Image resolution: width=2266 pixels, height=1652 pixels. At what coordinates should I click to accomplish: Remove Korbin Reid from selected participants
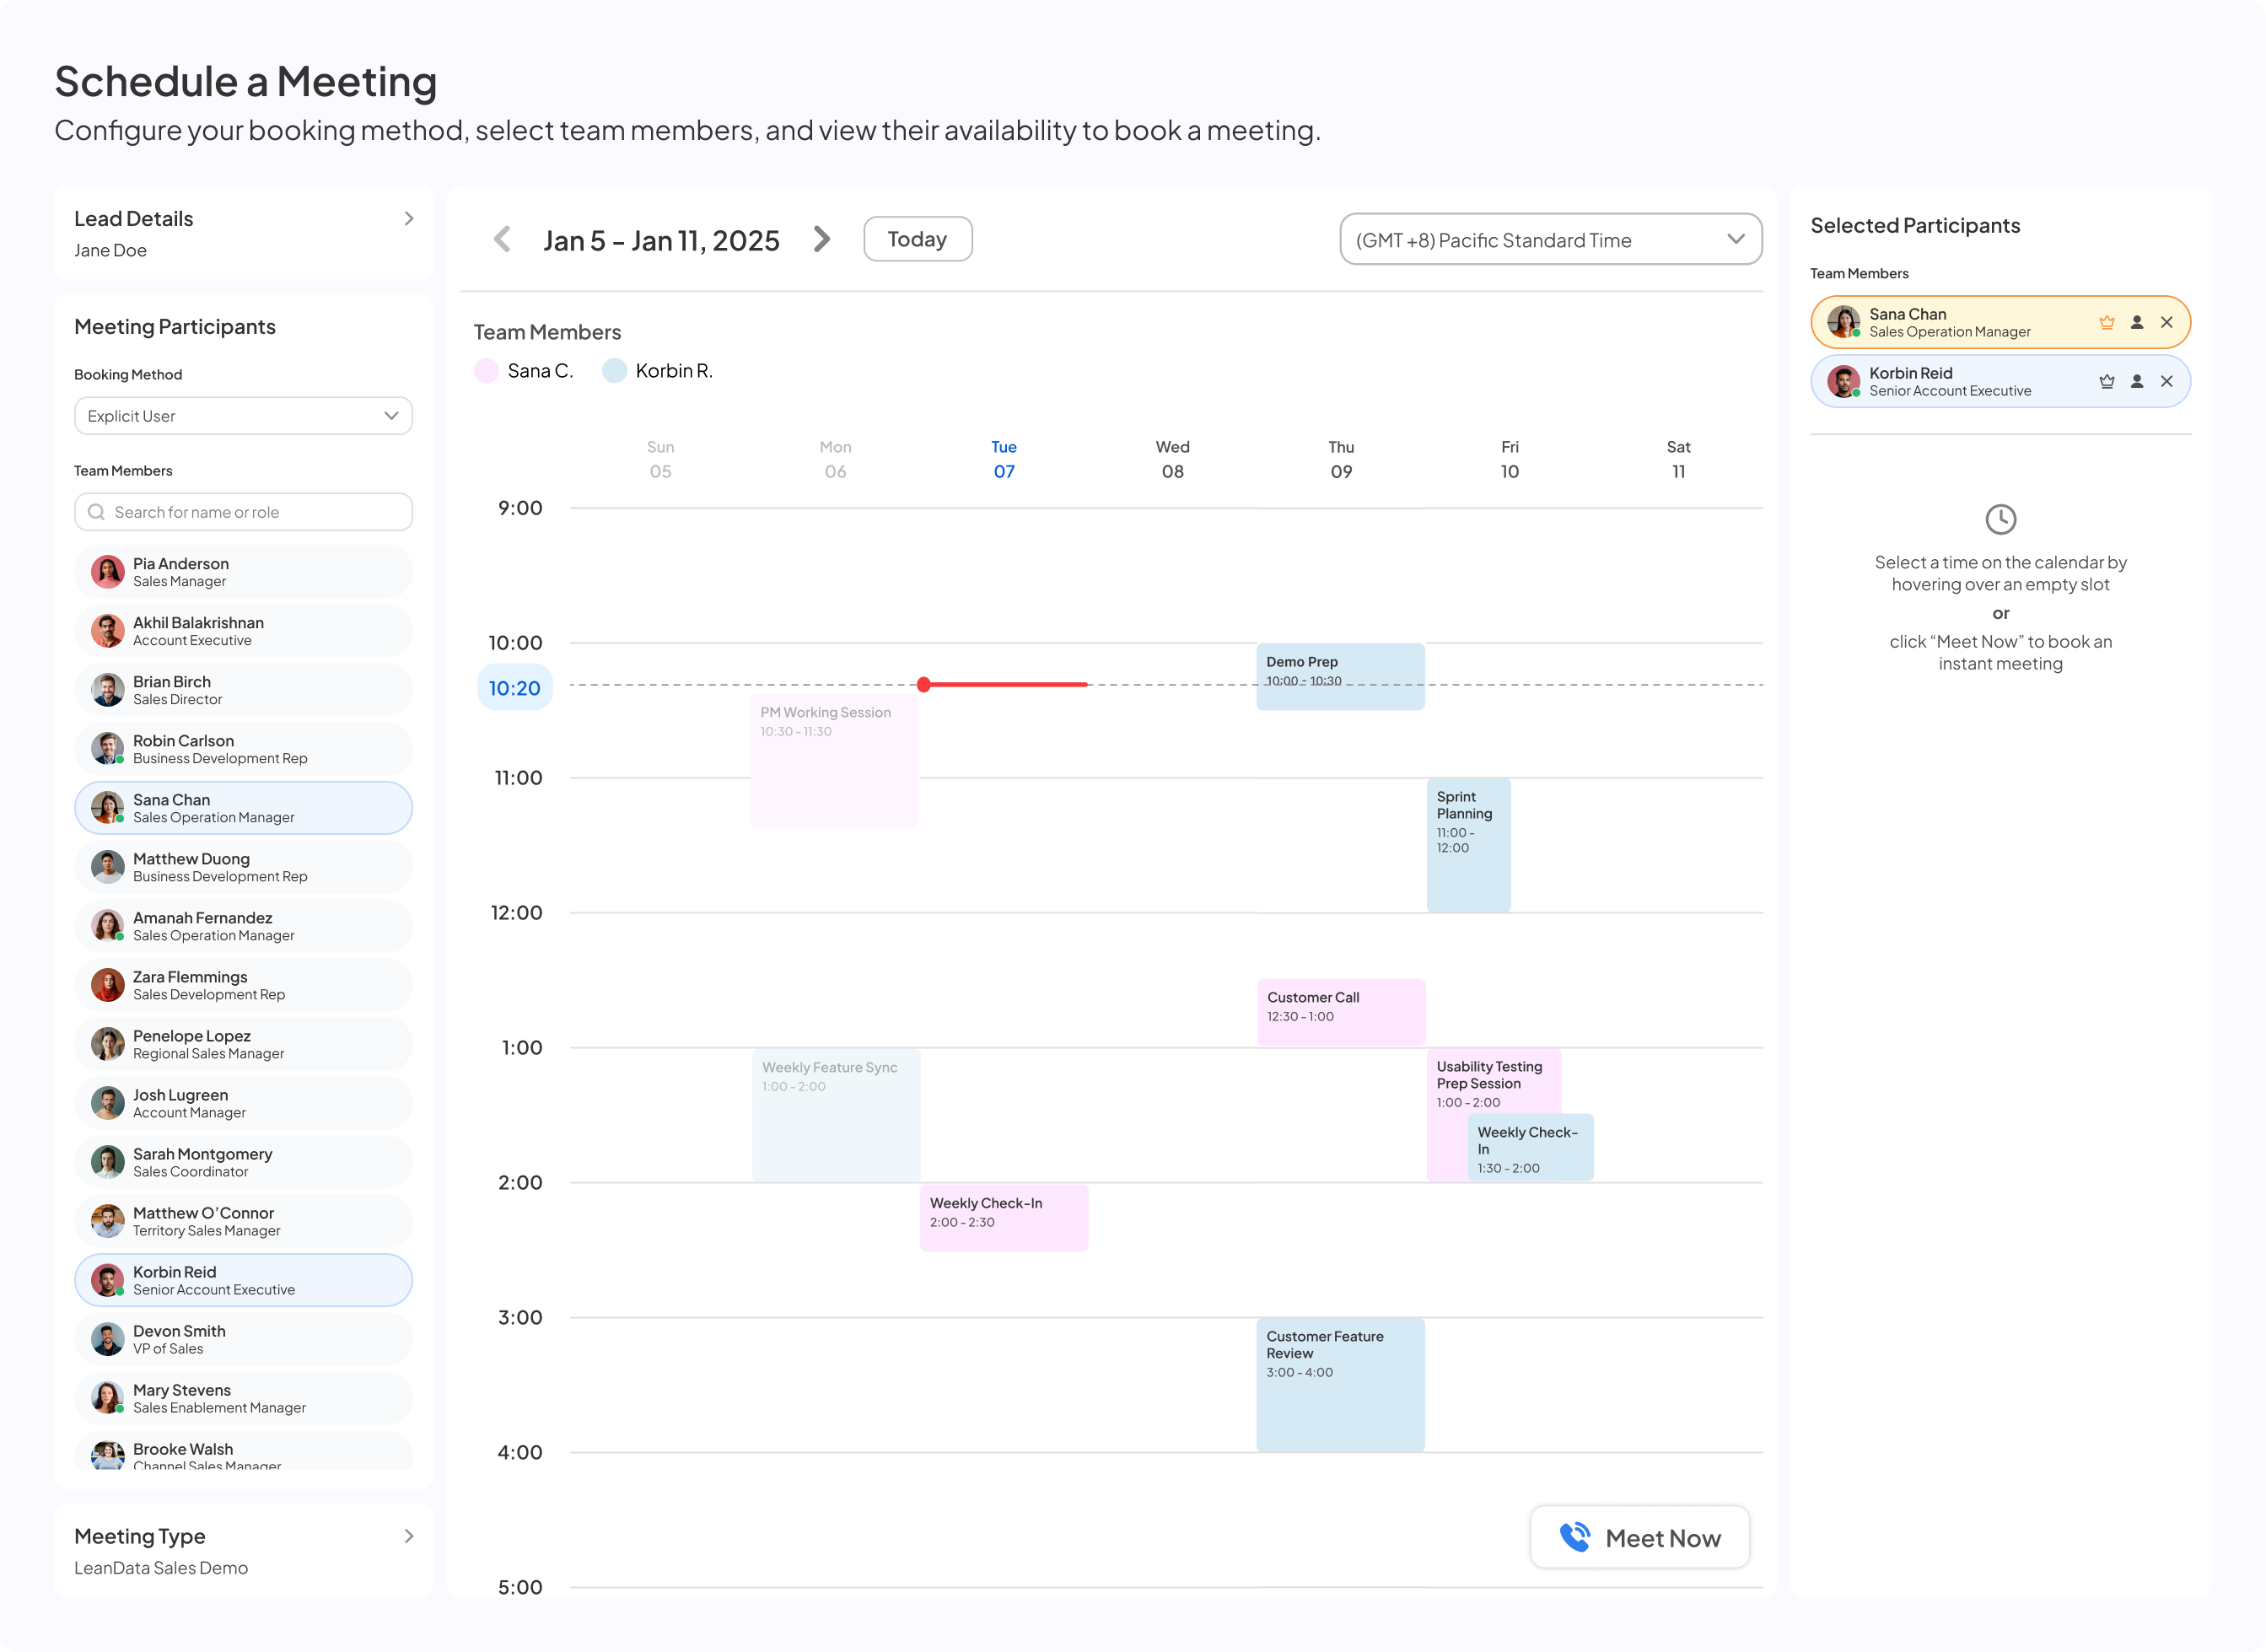coord(2166,381)
